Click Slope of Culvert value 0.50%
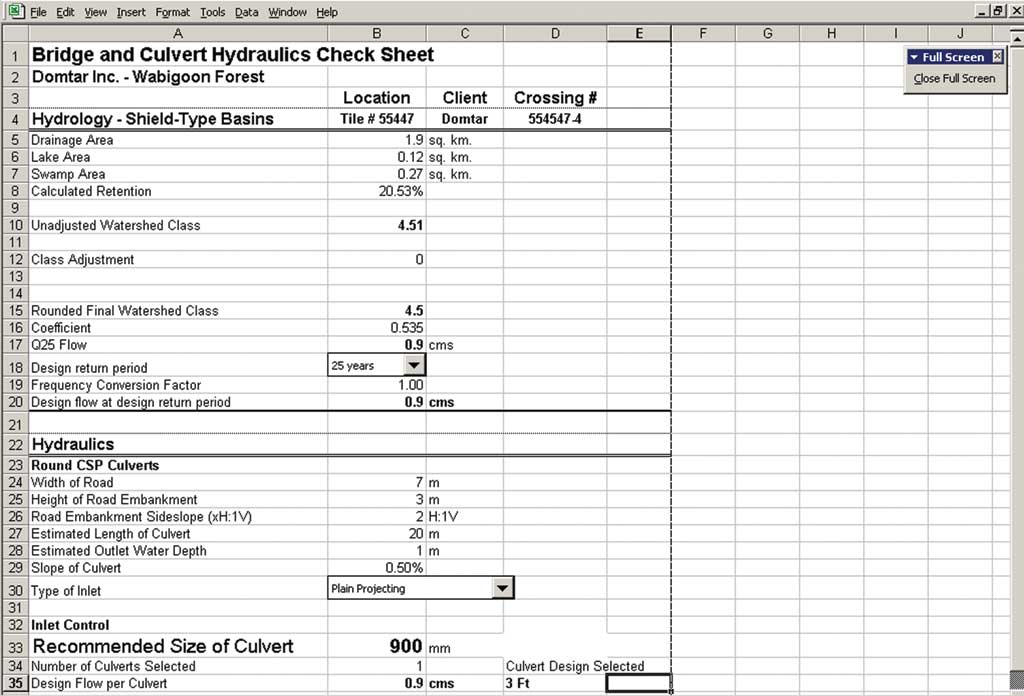Viewport: 1024px width, 696px height. [x=377, y=568]
